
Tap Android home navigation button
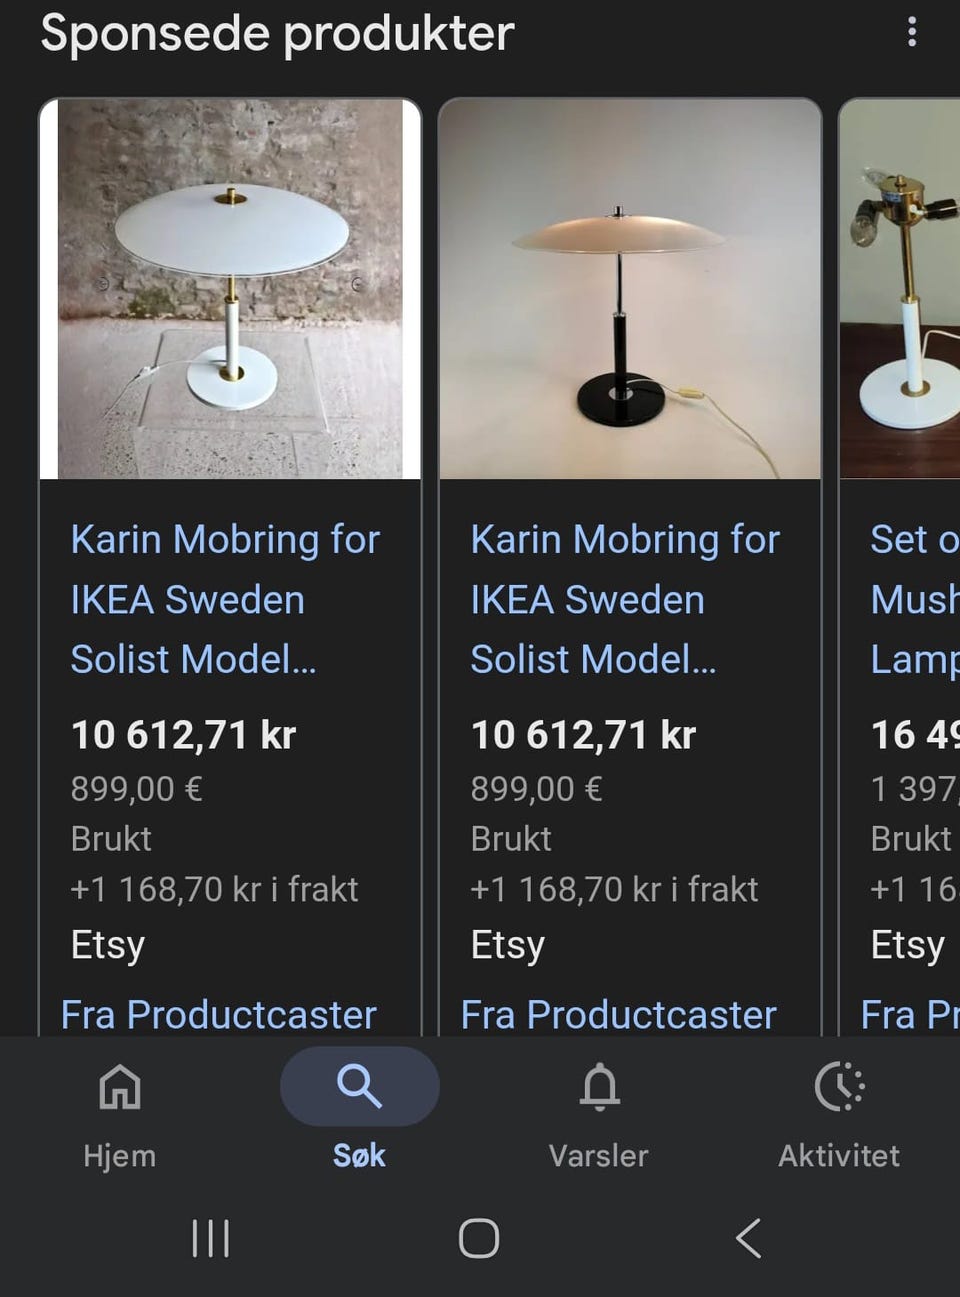coord(479,1238)
